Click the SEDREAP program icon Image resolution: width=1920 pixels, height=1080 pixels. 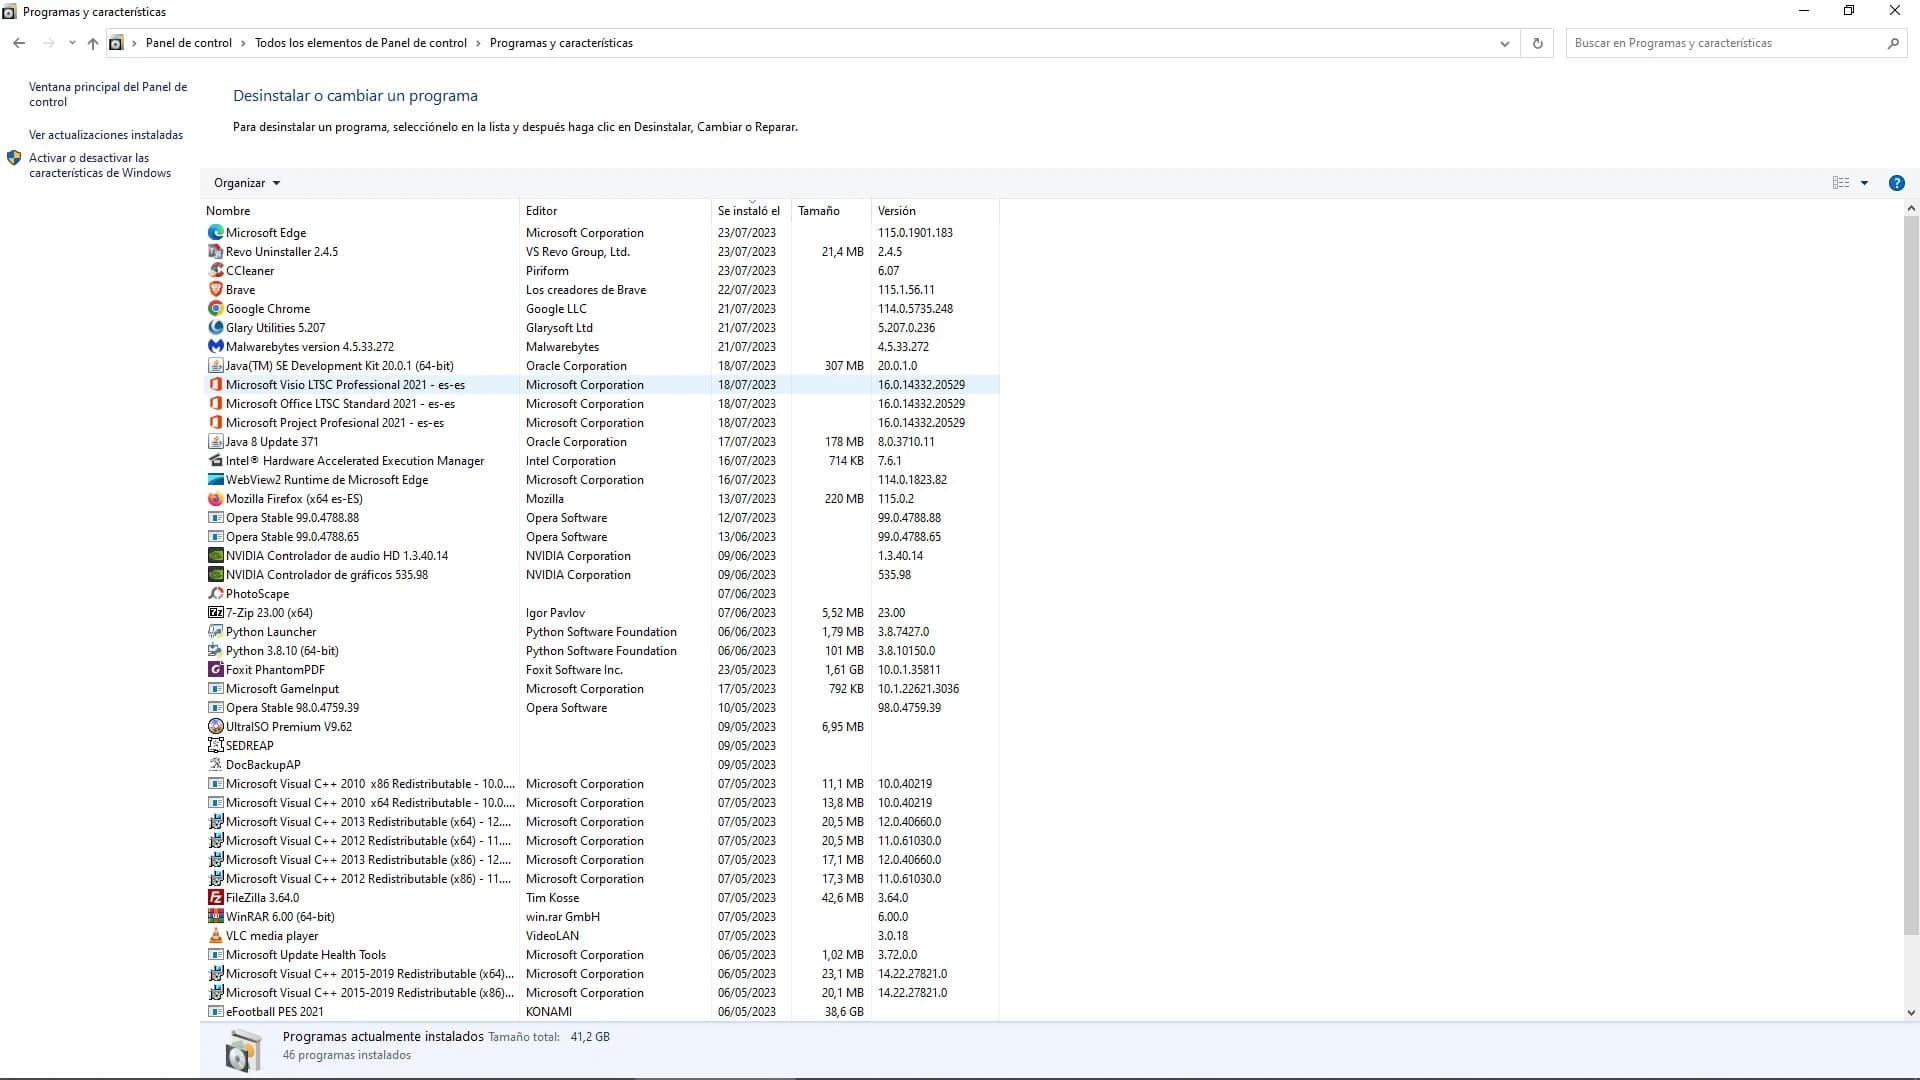pos(215,745)
